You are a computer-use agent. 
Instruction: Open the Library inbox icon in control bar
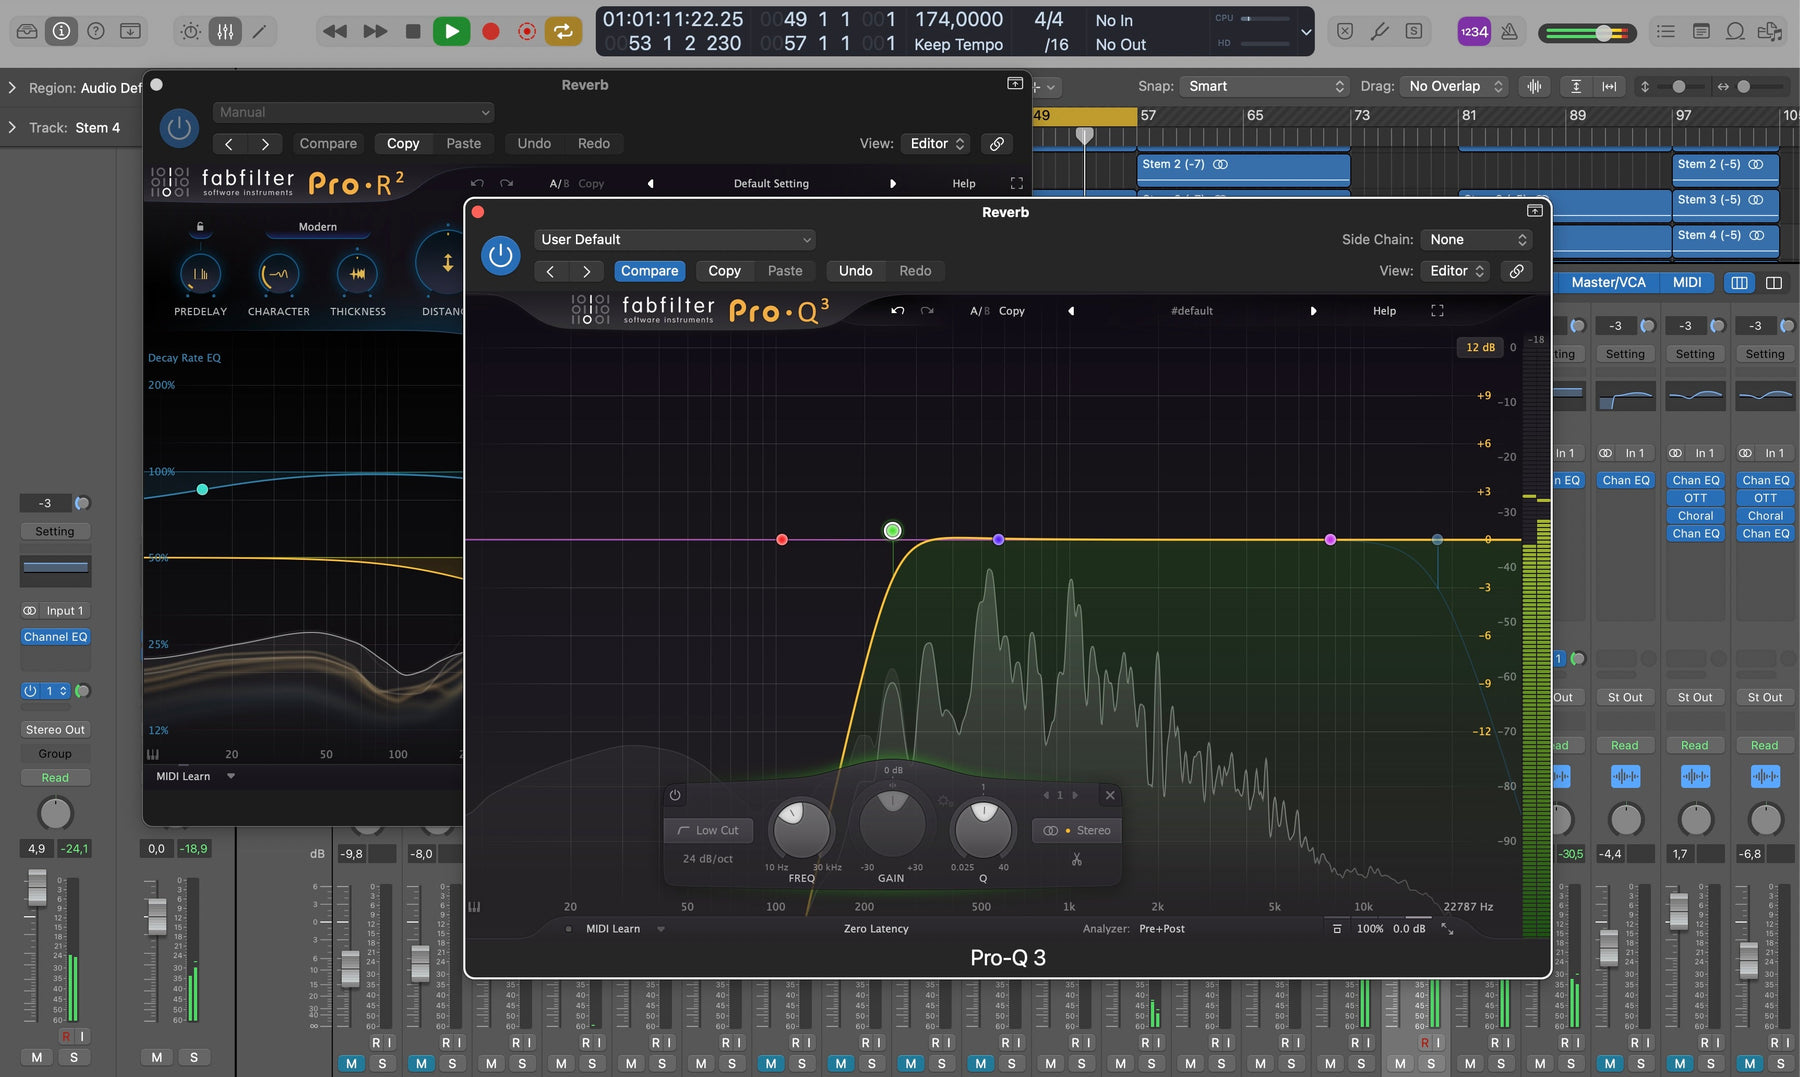(x=27, y=31)
